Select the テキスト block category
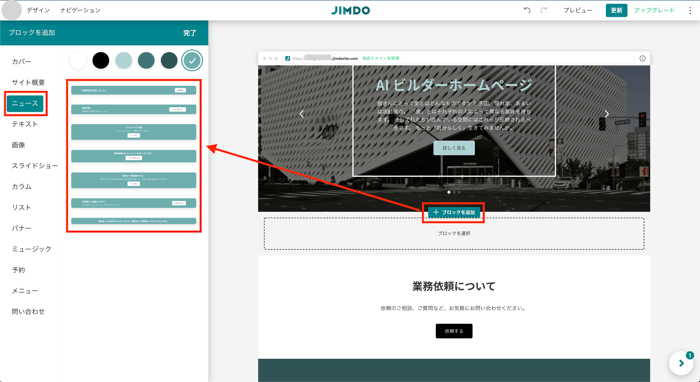700x382 pixels. pos(25,124)
